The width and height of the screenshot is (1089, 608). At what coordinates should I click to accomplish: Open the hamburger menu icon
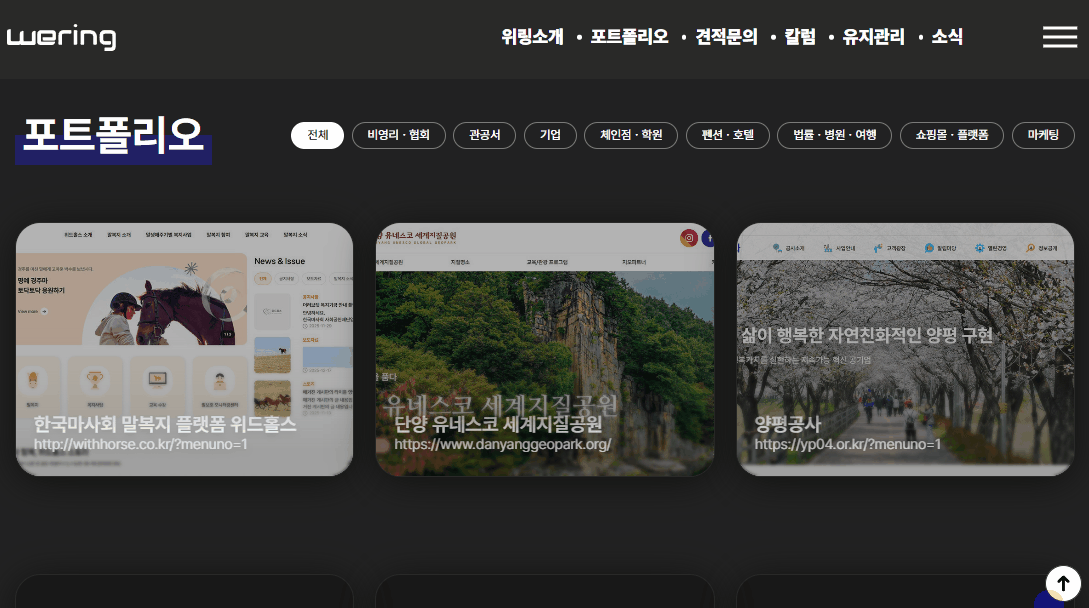[1060, 37]
